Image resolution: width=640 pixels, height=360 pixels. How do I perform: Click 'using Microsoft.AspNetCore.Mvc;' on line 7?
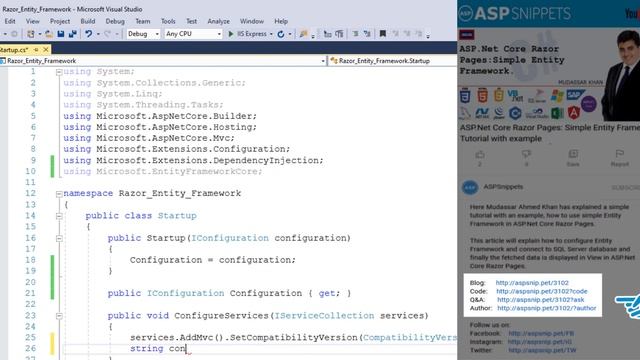click(x=149, y=138)
